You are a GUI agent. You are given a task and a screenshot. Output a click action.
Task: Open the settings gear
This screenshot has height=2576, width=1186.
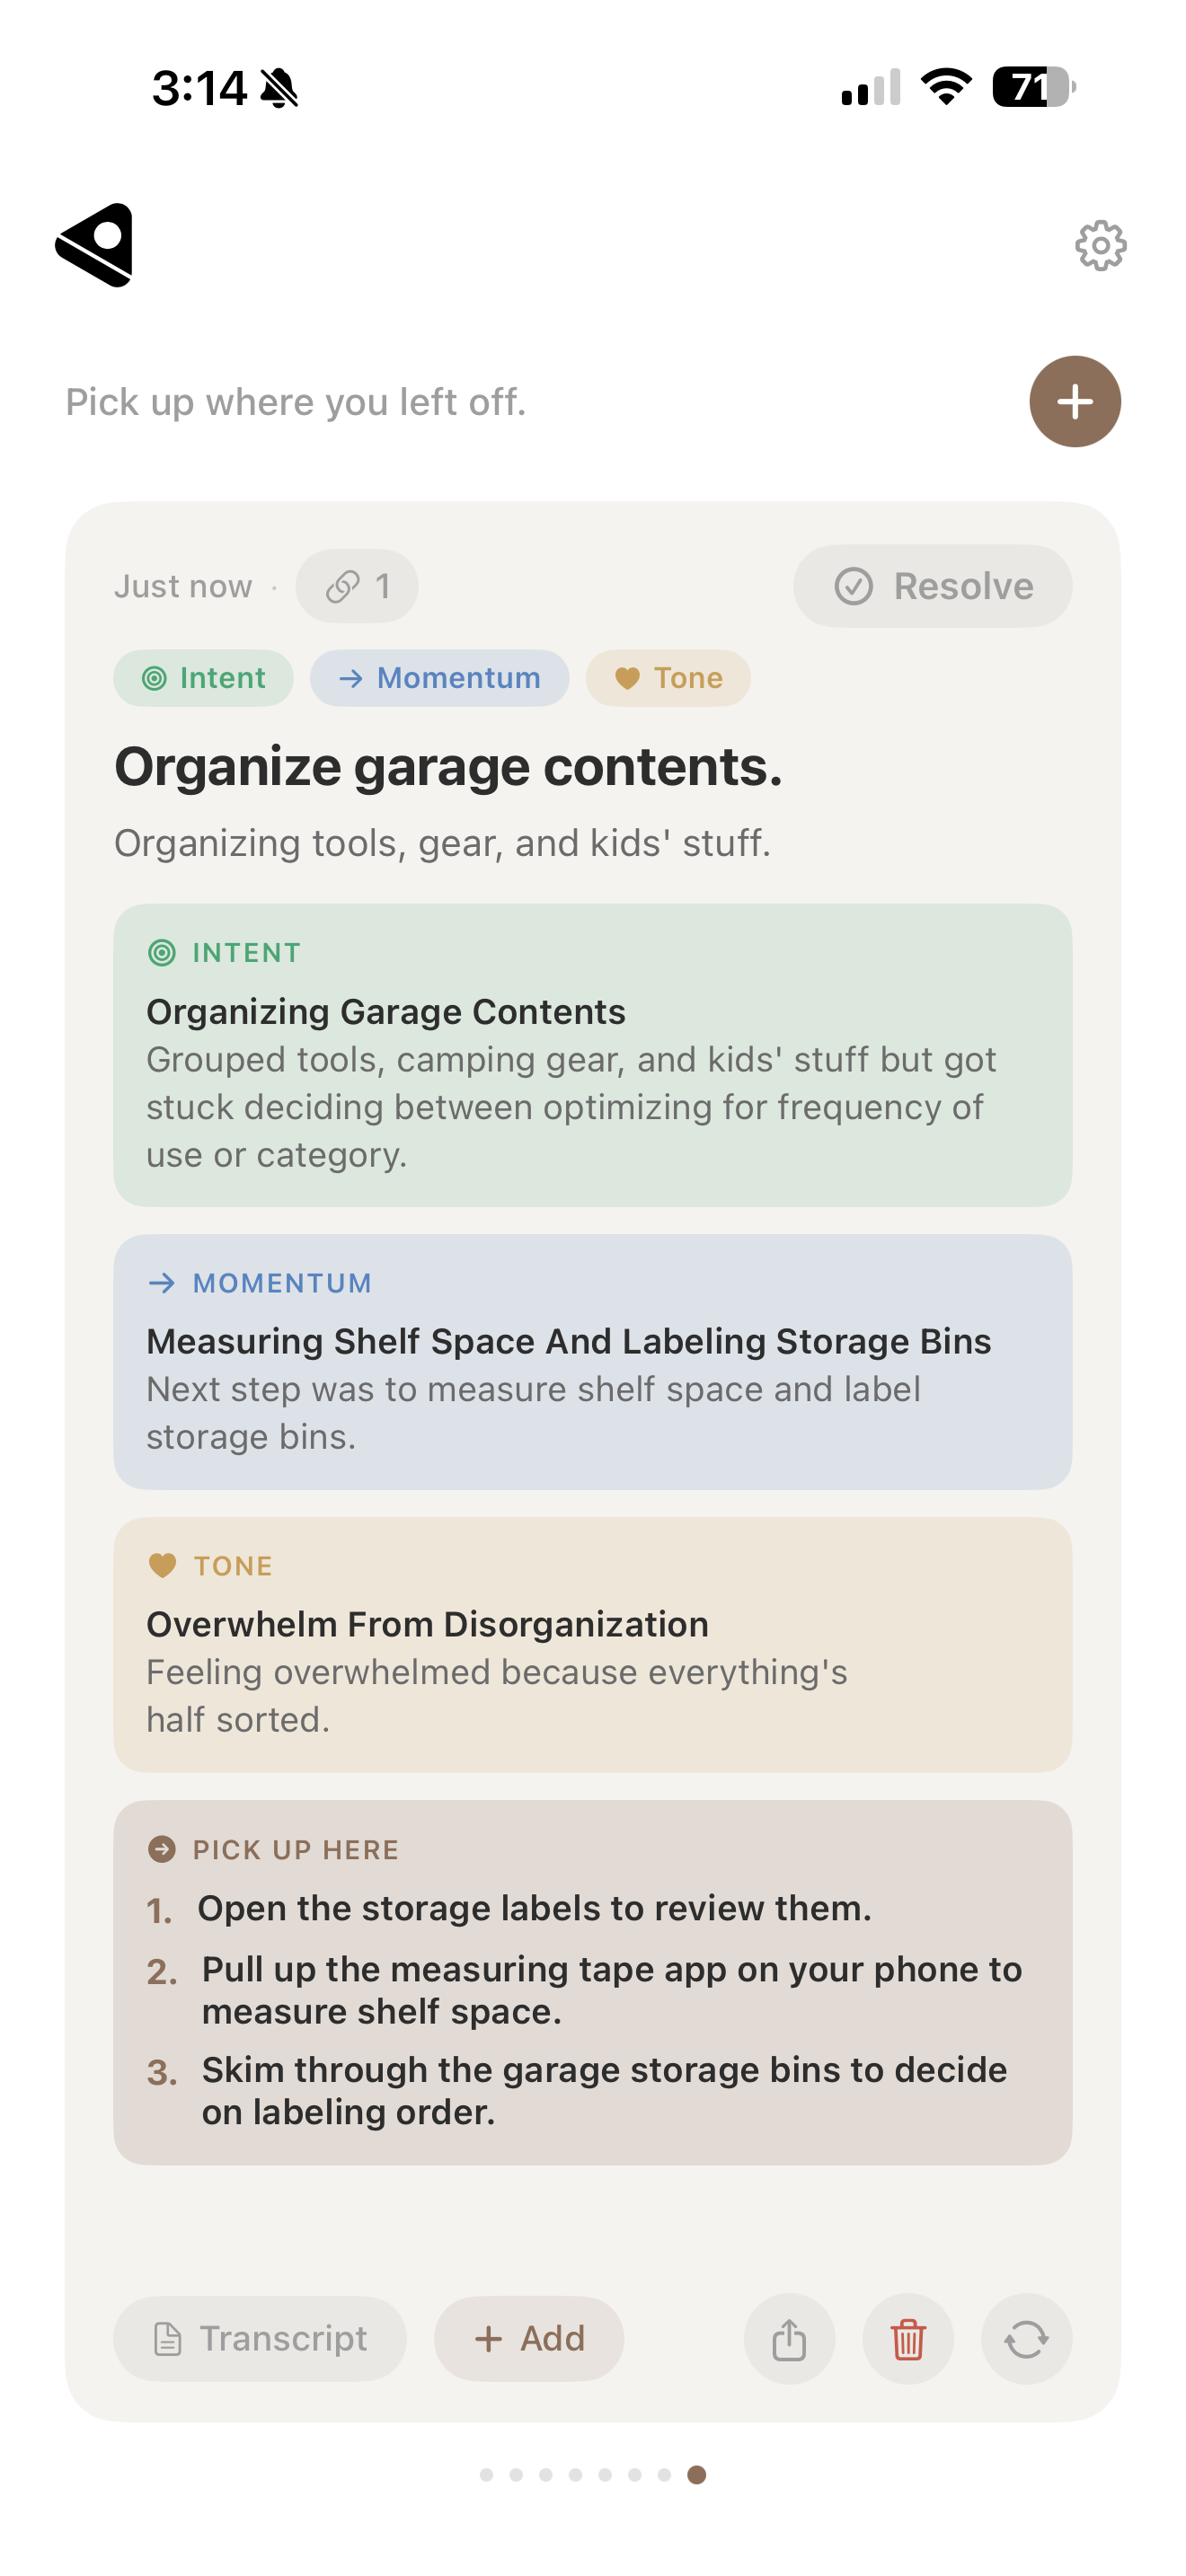click(x=1099, y=243)
